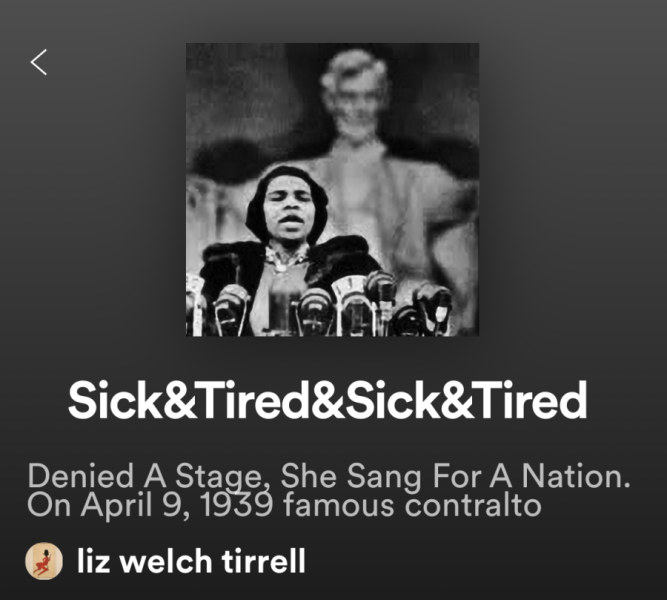This screenshot has height=600, width=667.
Task: Tap the word 'famous' in the description
Action: 339,505
